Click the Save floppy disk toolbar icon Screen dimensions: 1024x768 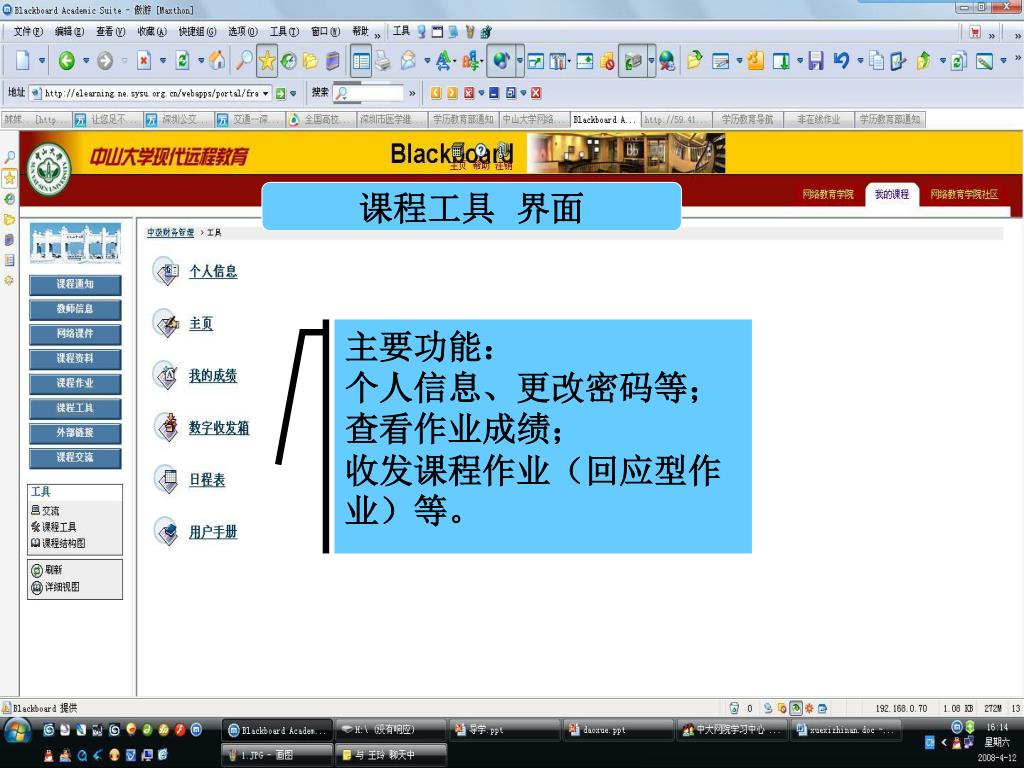816,61
